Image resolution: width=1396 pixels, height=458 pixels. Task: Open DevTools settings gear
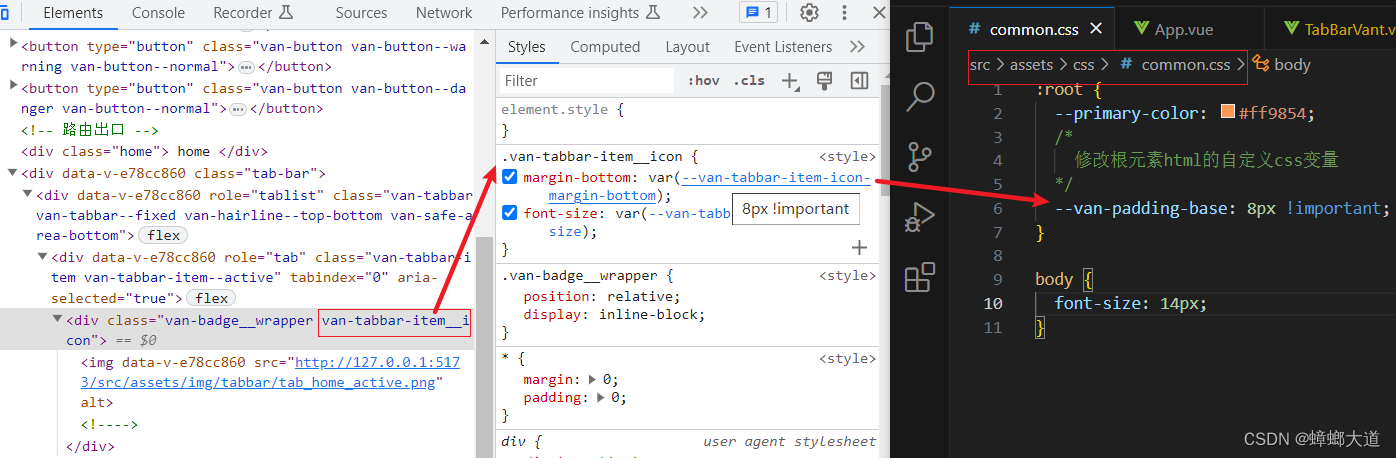pyautogui.click(x=809, y=13)
